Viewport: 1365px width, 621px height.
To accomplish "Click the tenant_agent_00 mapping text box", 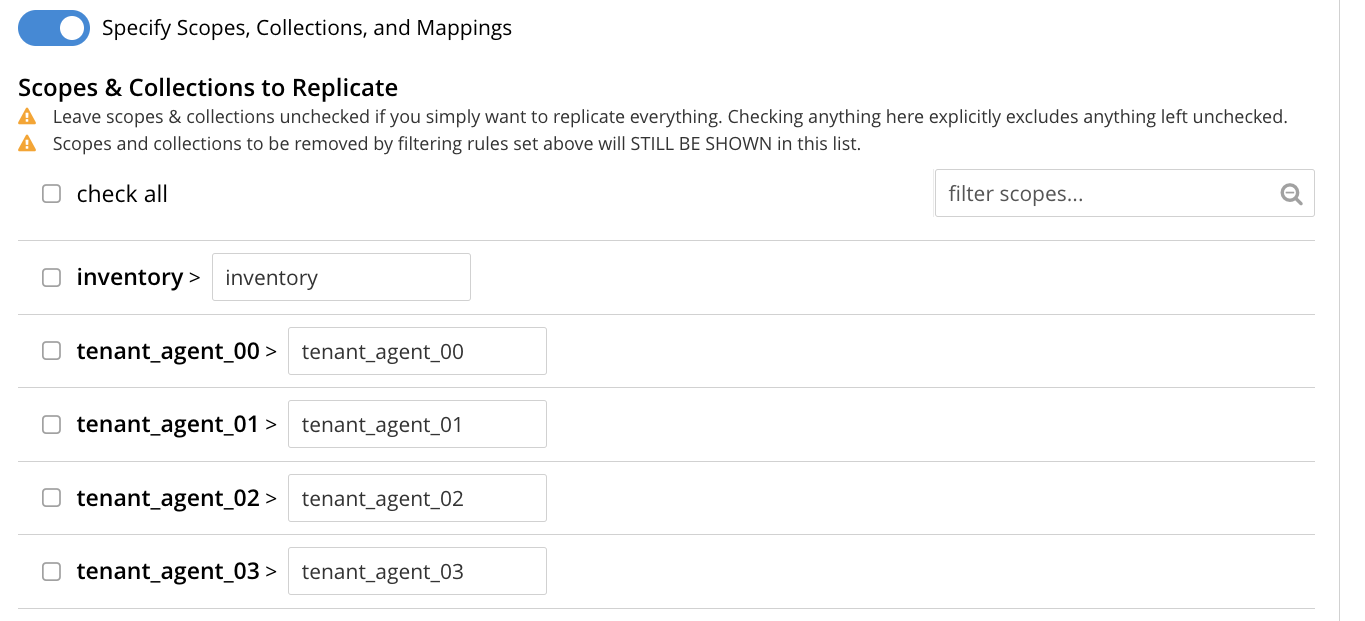I will pyautogui.click(x=417, y=351).
